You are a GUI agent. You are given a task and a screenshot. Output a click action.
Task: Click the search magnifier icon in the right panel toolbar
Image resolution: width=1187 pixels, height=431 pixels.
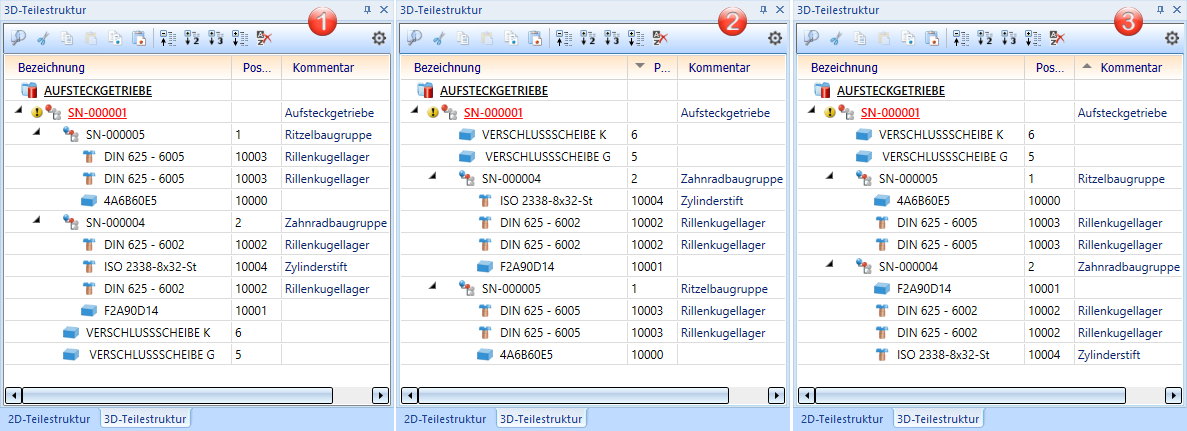811,38
